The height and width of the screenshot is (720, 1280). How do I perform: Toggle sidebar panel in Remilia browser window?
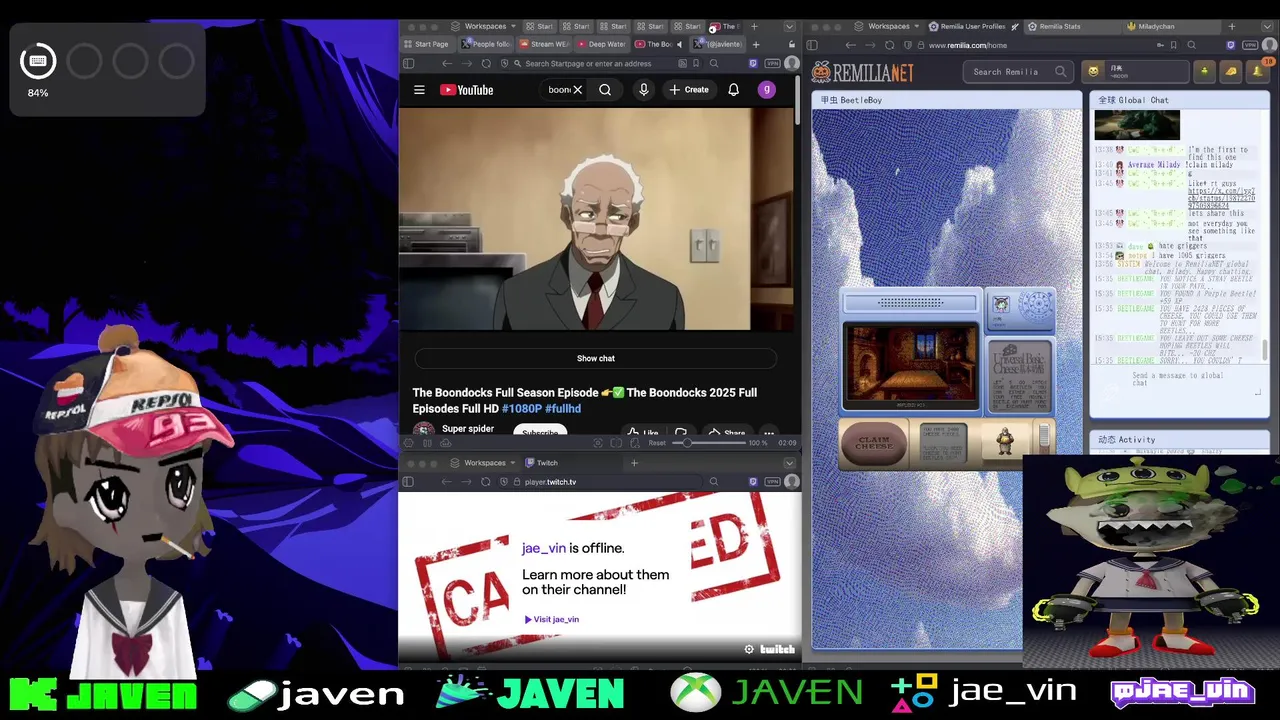click(x=812, y=45)
